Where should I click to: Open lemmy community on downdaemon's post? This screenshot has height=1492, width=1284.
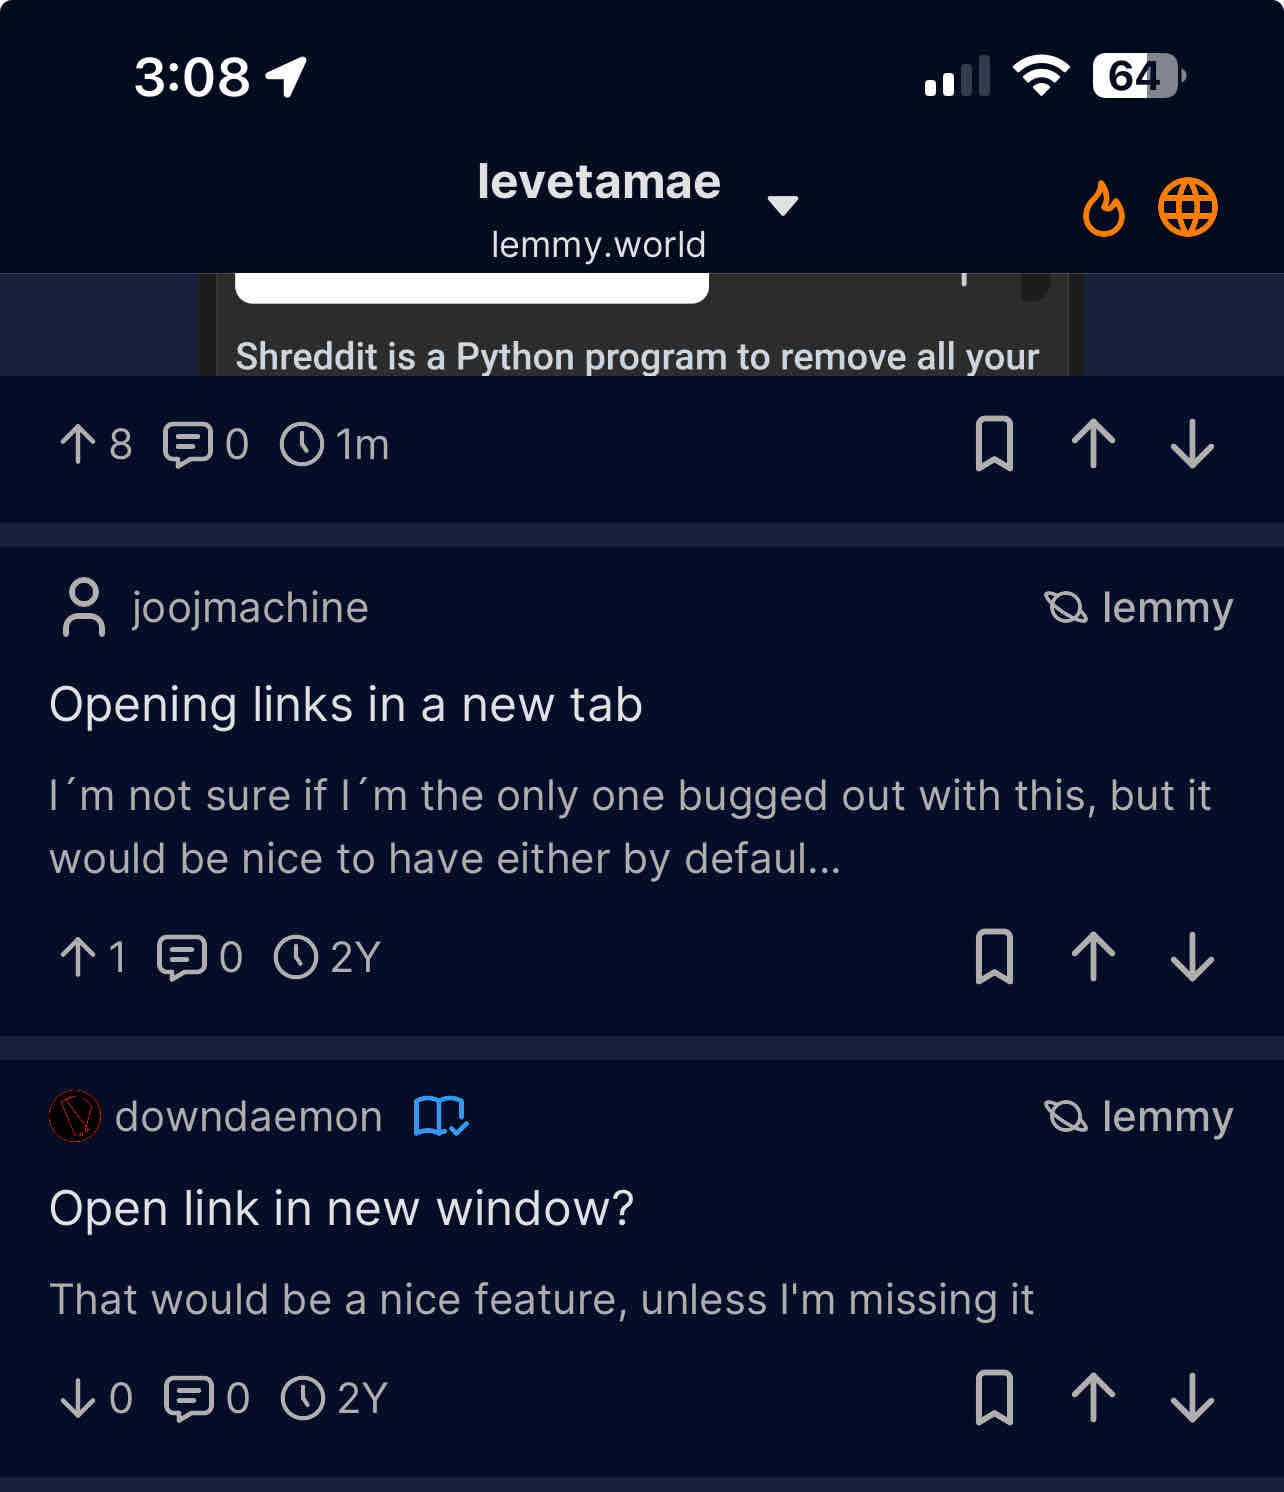tap(1139, 1116)
